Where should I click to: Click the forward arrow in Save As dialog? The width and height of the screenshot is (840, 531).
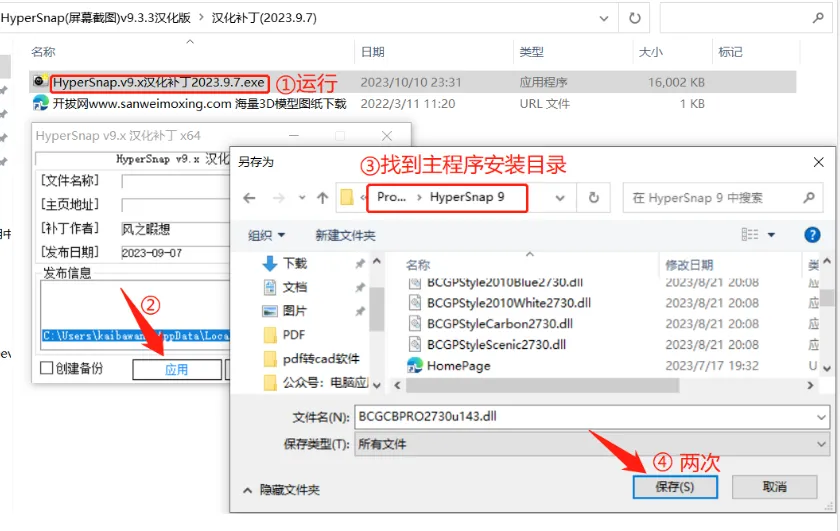(x=279, y=198)
